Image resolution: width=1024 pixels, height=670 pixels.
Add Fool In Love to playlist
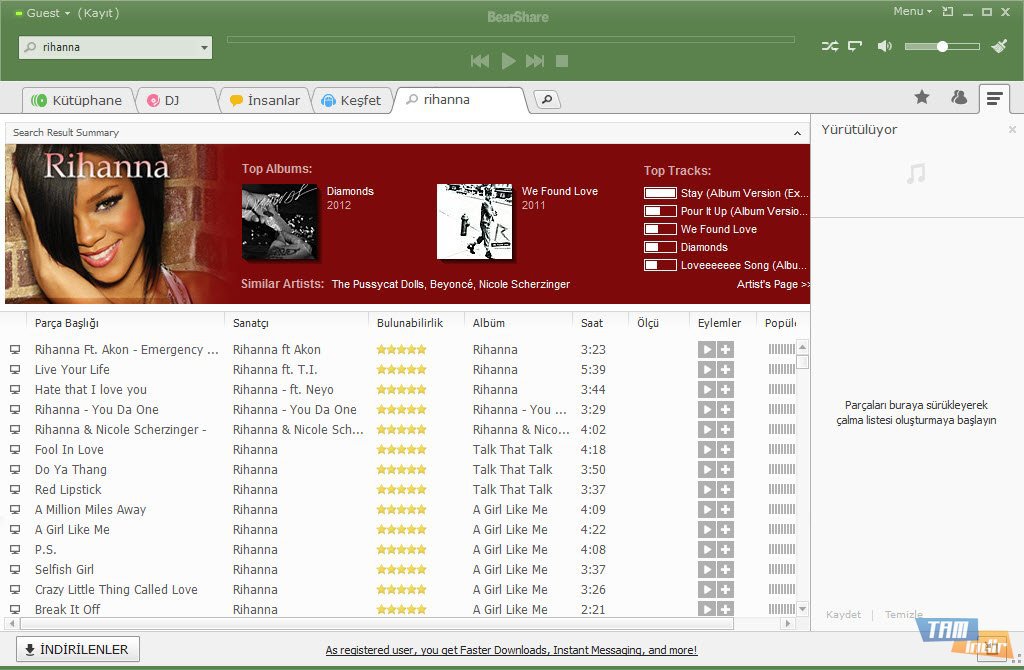coord(725,450)
